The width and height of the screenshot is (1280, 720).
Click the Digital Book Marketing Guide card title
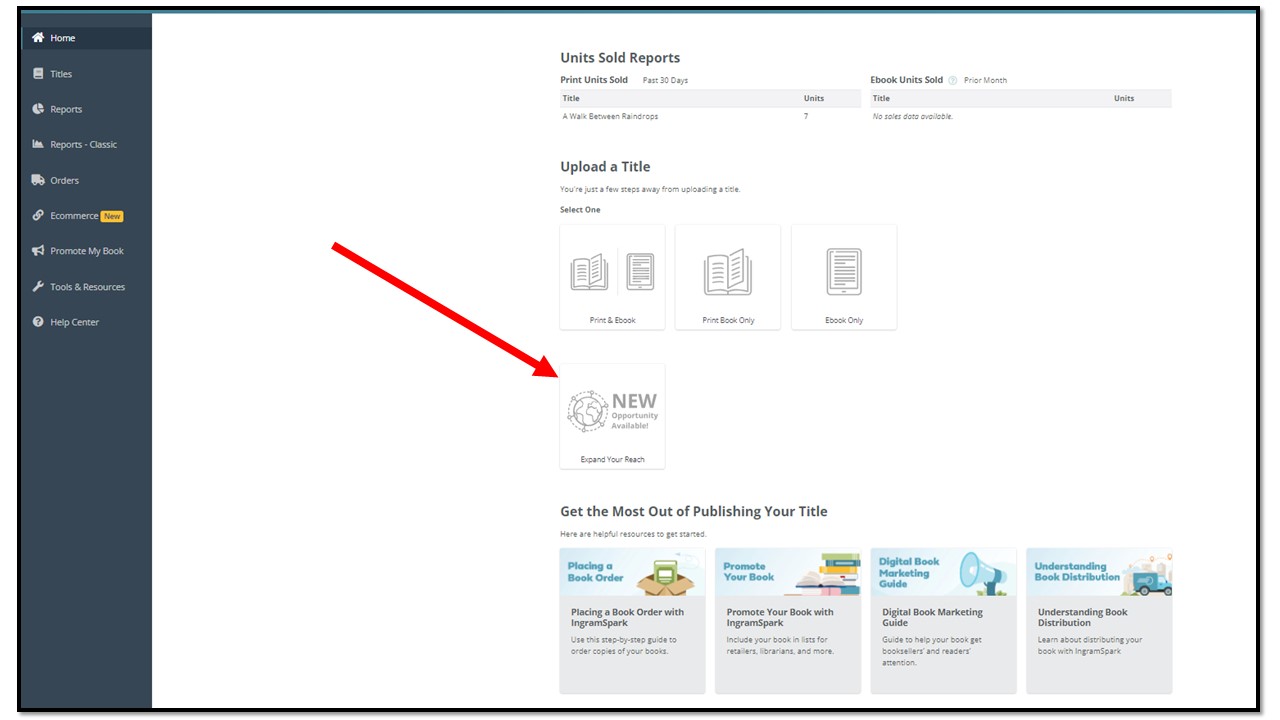[x=932, y=617]
